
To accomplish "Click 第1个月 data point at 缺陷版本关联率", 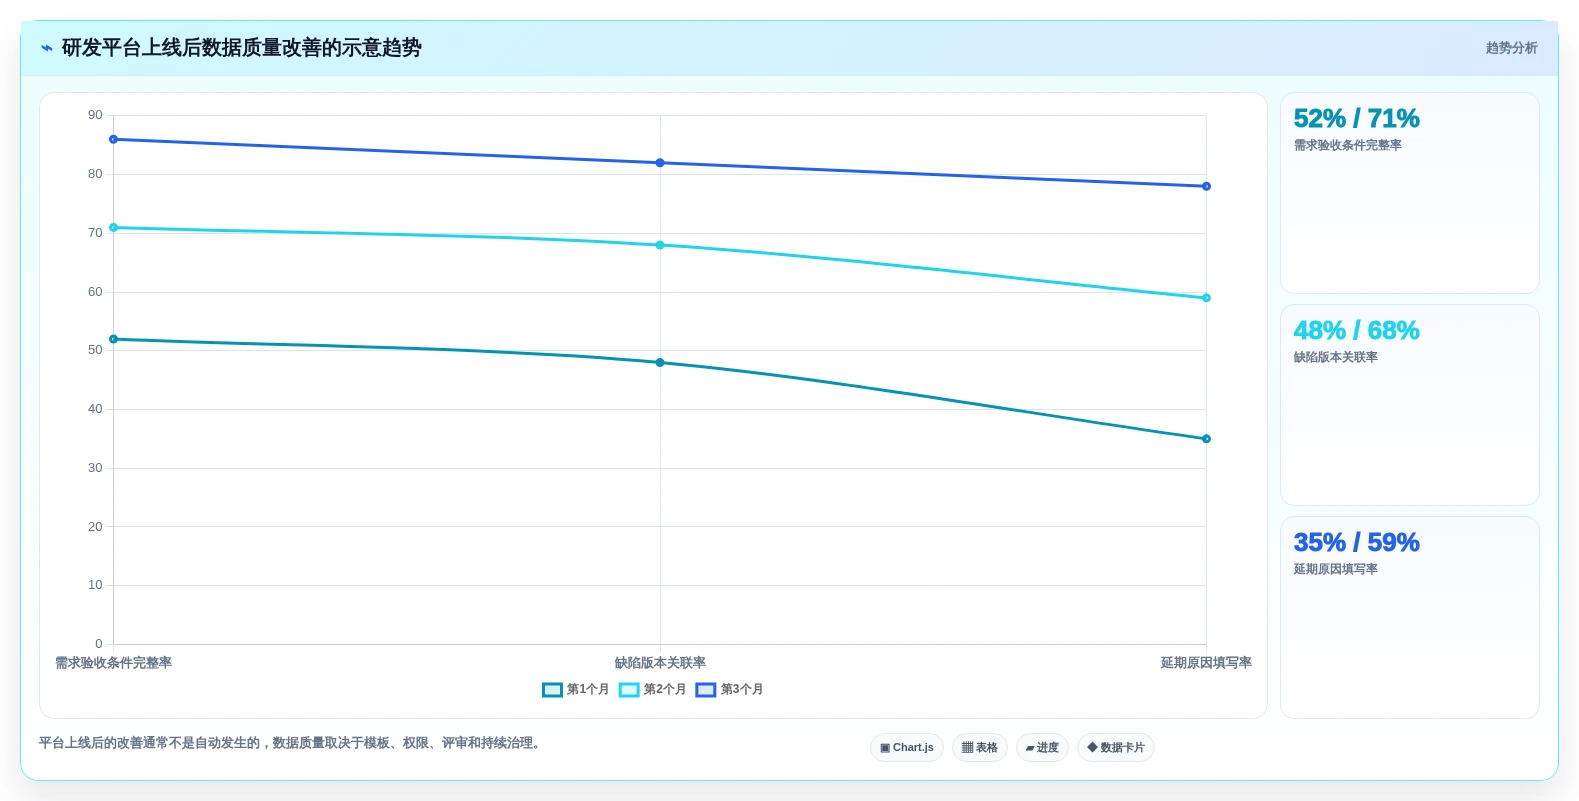I will pyautogui.click(x=660, y=363).
